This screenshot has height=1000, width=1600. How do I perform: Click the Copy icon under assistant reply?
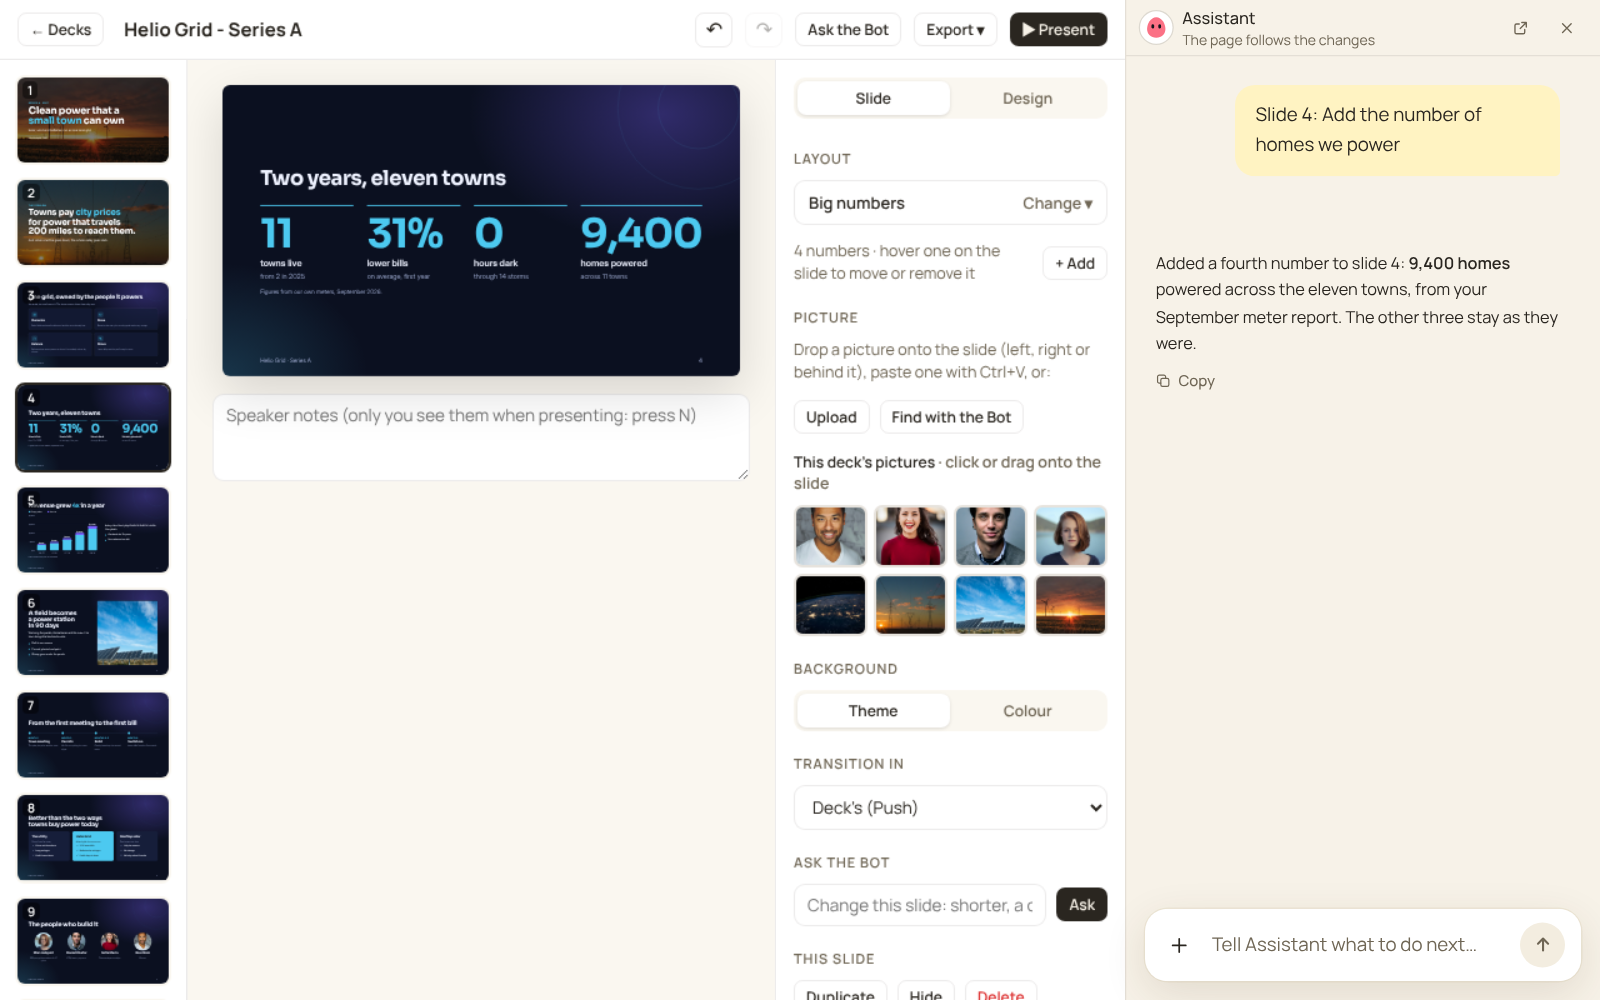click(1163, 381)
